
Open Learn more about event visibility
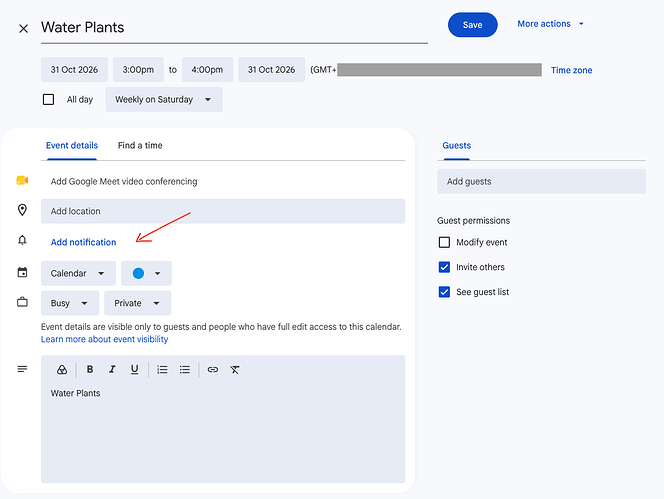(x=105, y=339)
